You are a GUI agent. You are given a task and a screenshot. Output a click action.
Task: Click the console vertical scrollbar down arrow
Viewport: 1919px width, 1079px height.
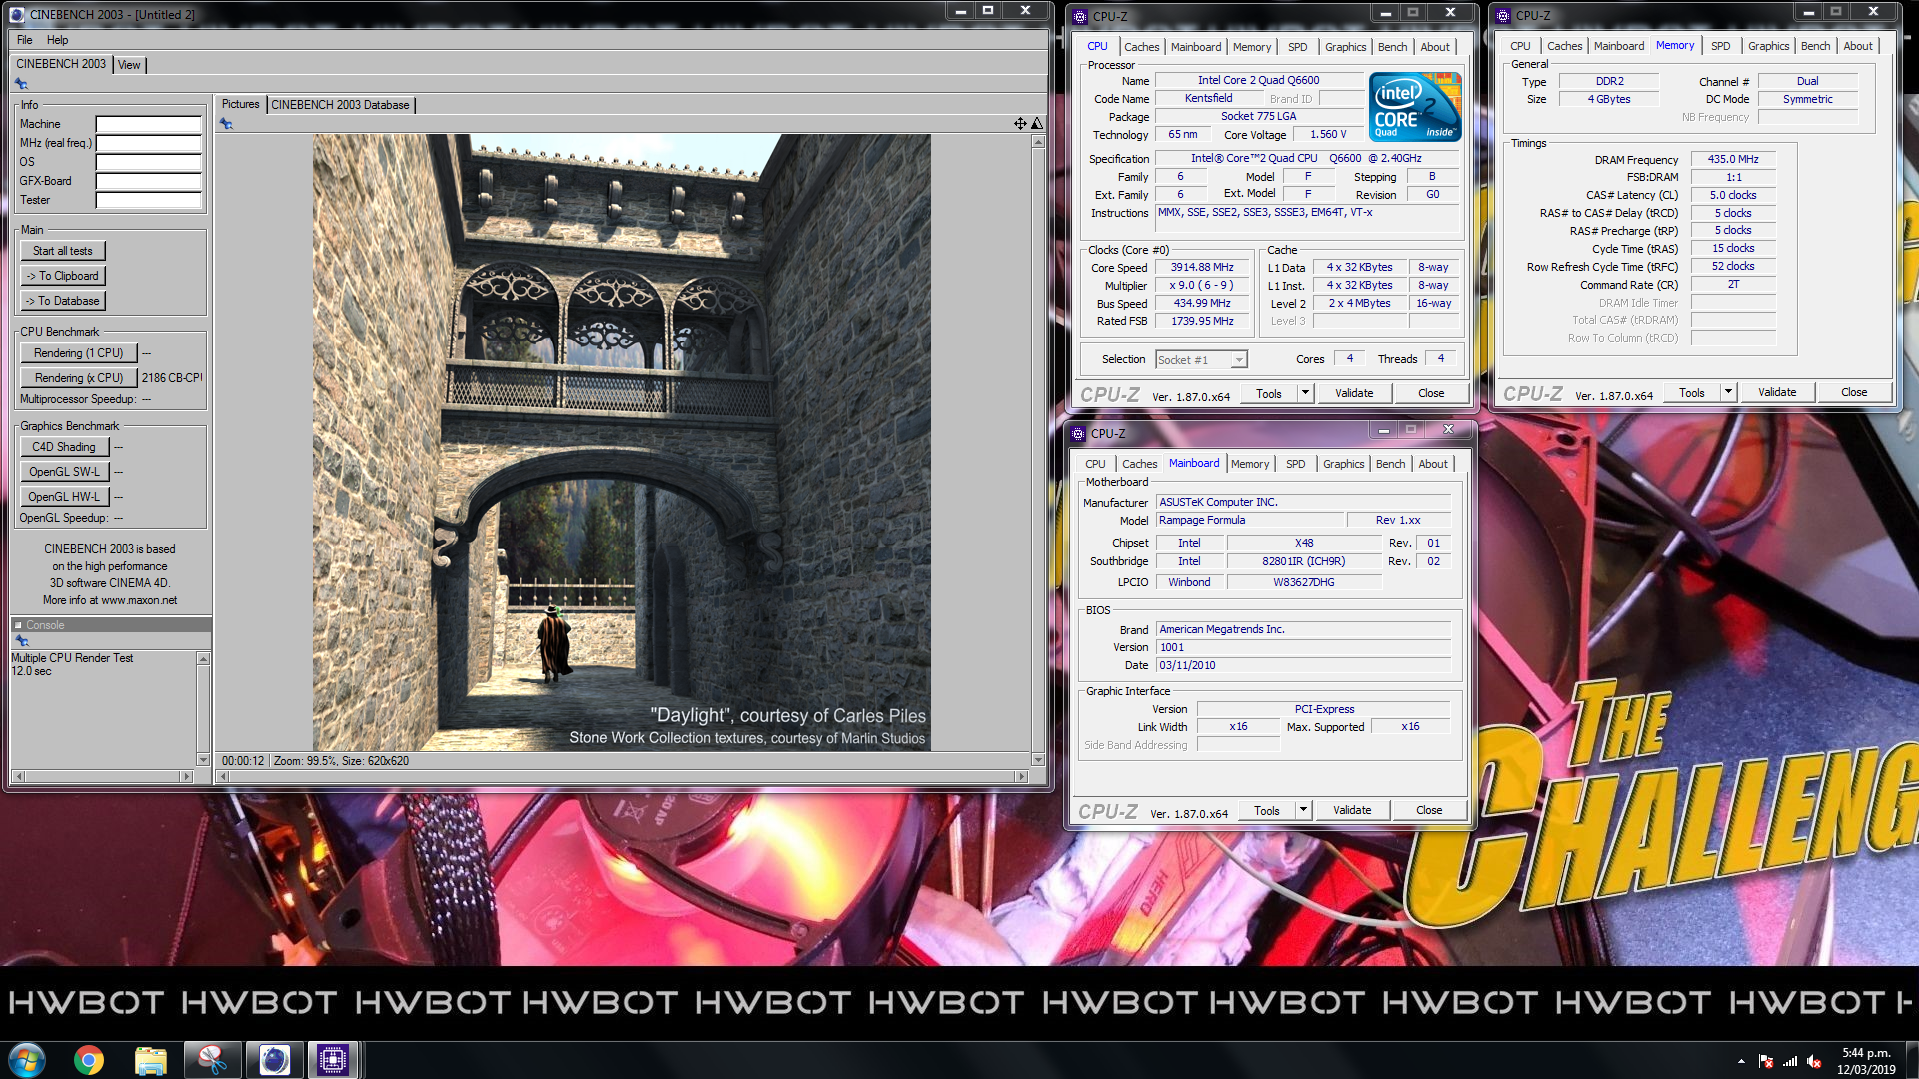point(203,760)
